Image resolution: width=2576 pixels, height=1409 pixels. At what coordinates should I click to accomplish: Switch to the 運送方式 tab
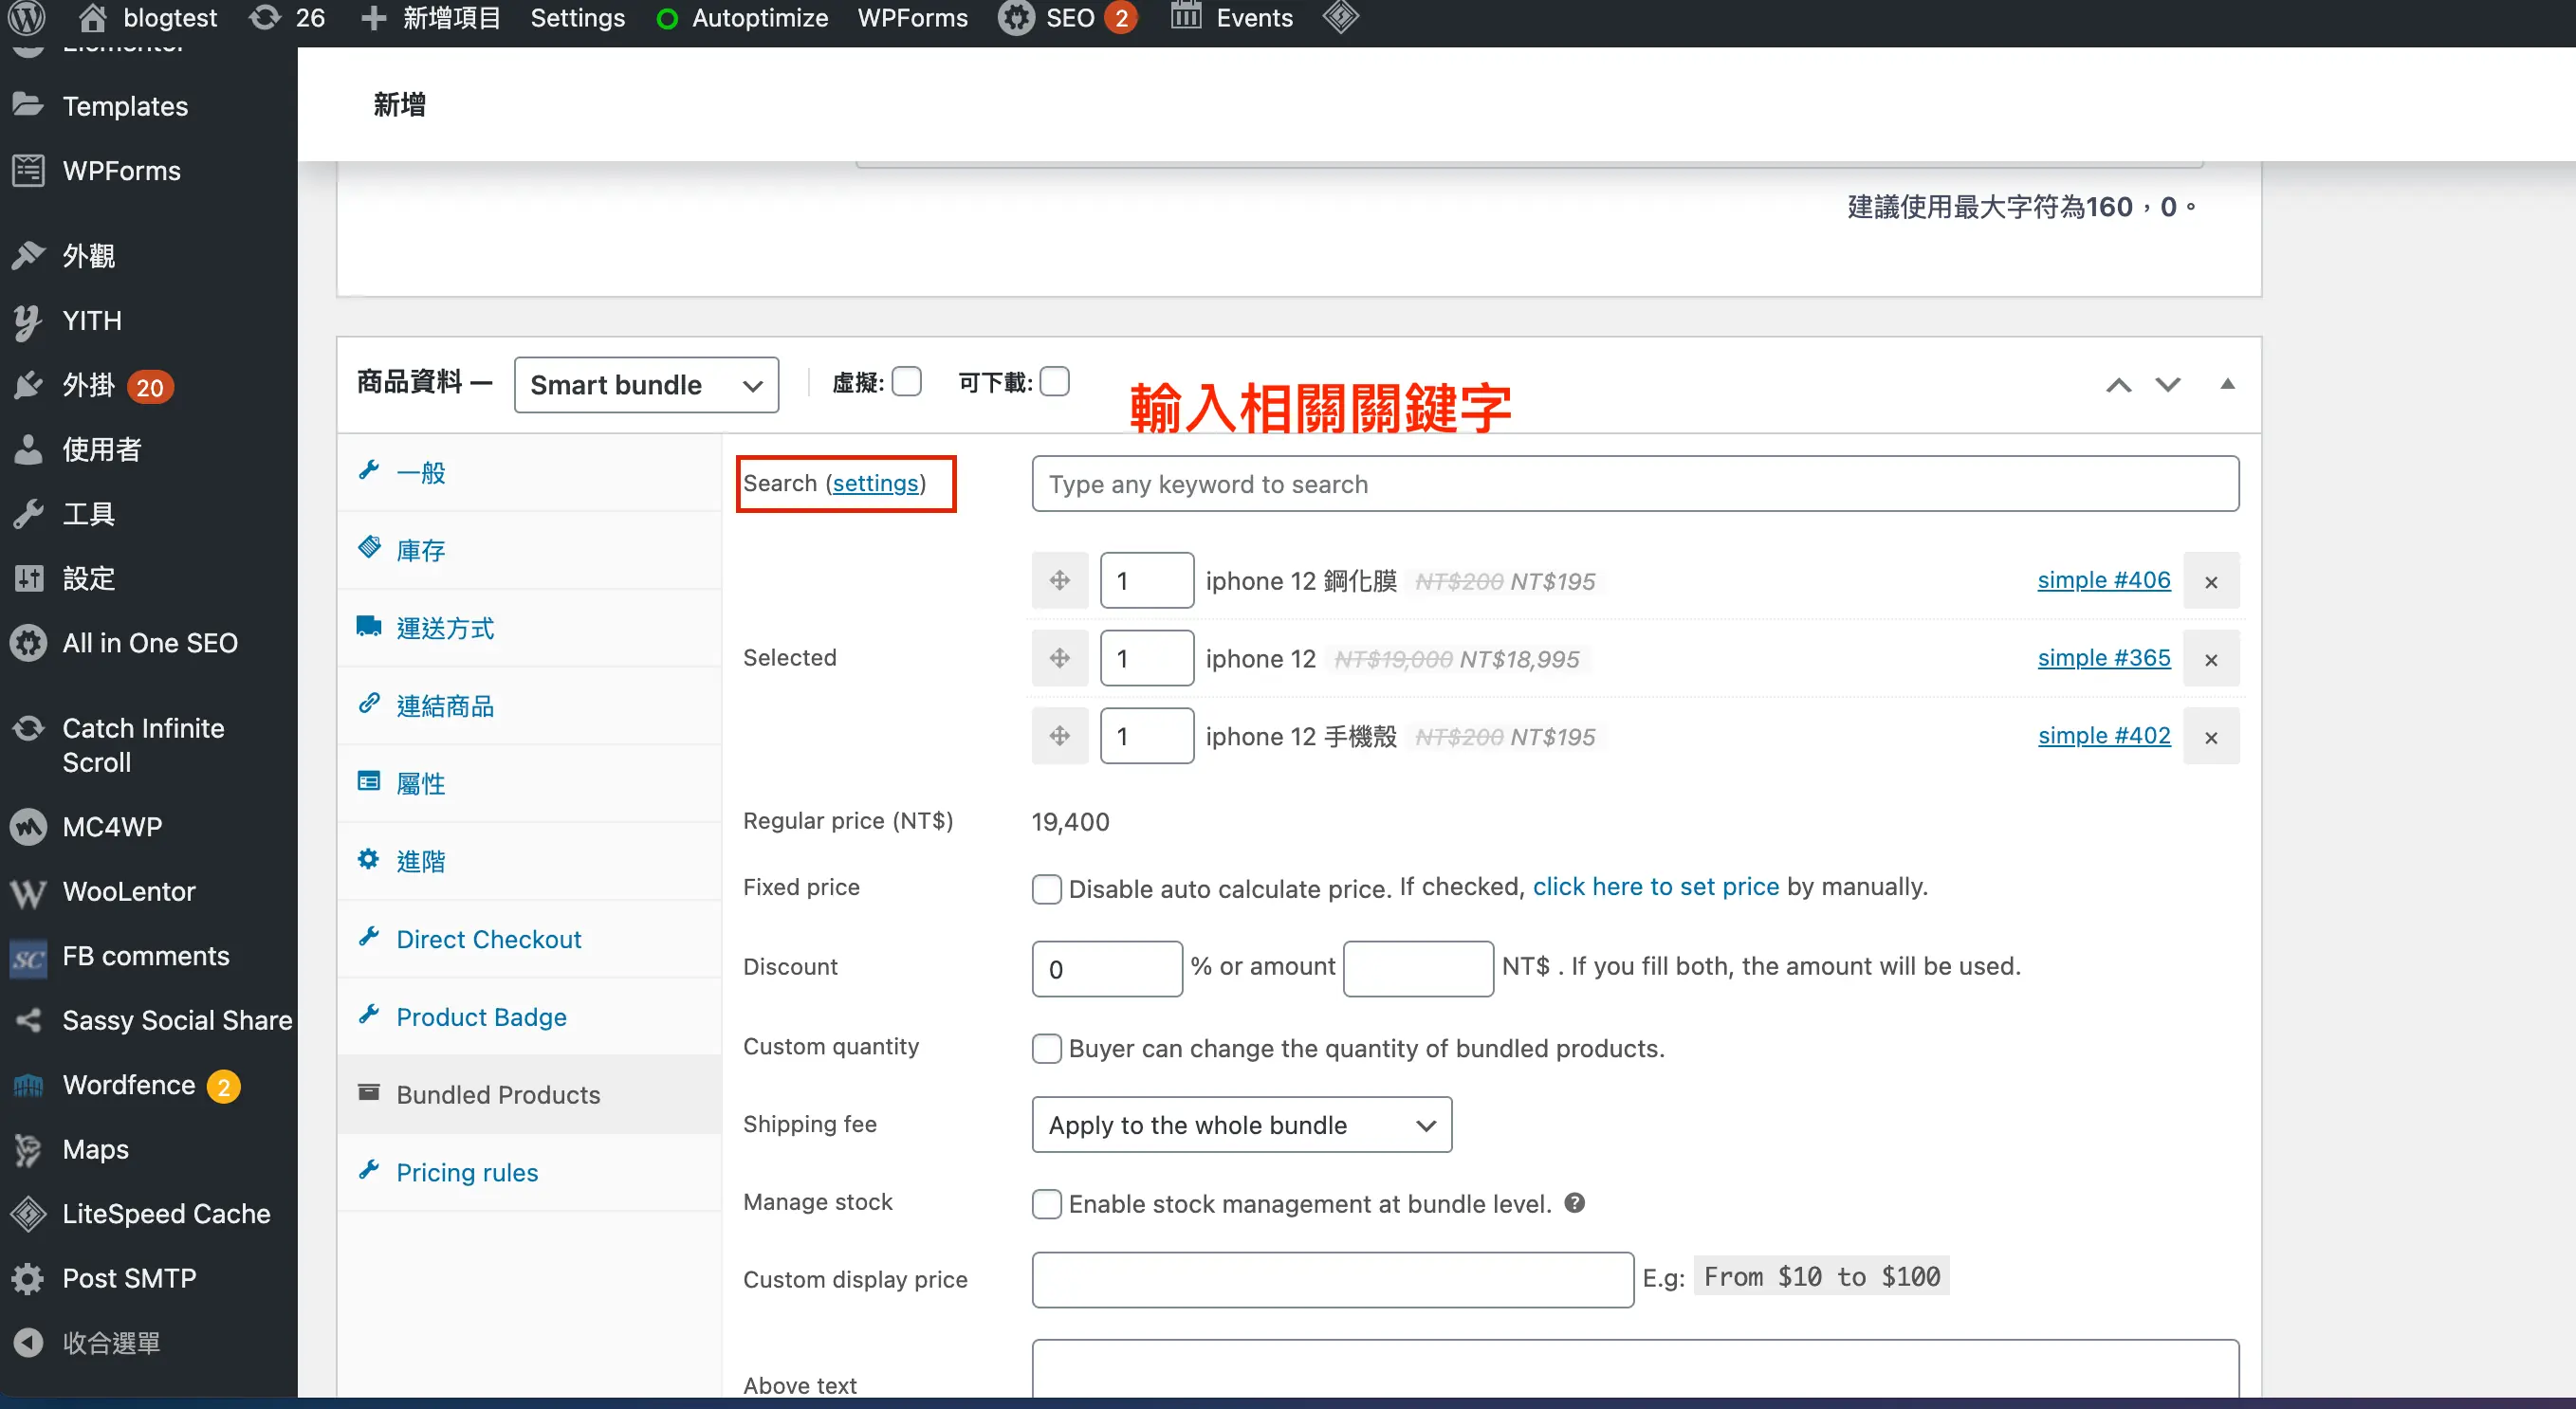tap(530, 628)
